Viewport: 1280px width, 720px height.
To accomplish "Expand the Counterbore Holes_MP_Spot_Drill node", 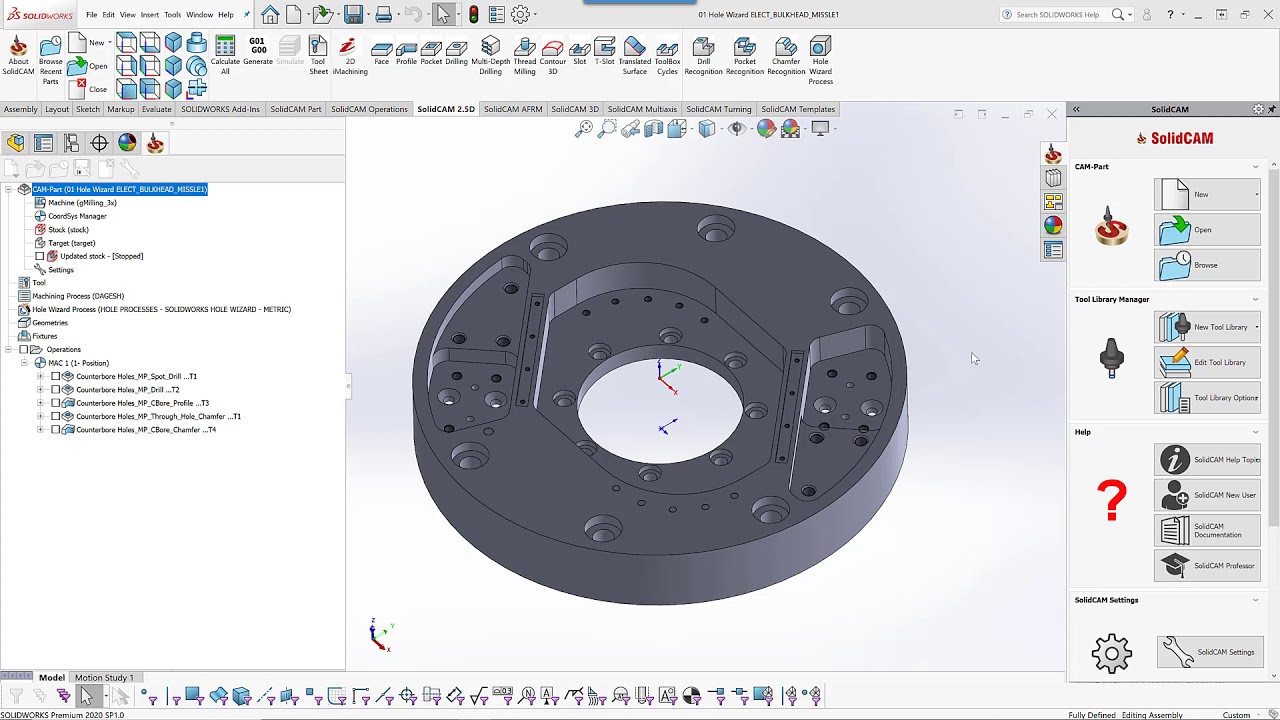I will (x=41, y=376).
